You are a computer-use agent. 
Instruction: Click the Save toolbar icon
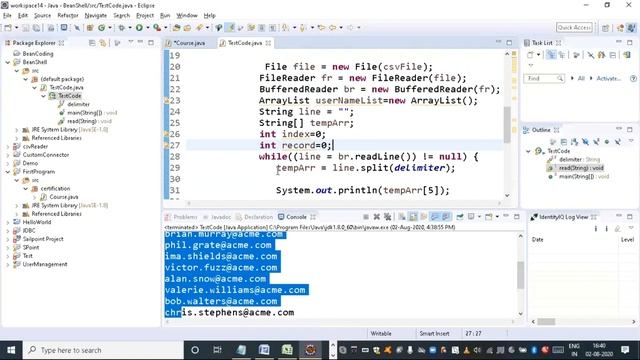point(26,28)
